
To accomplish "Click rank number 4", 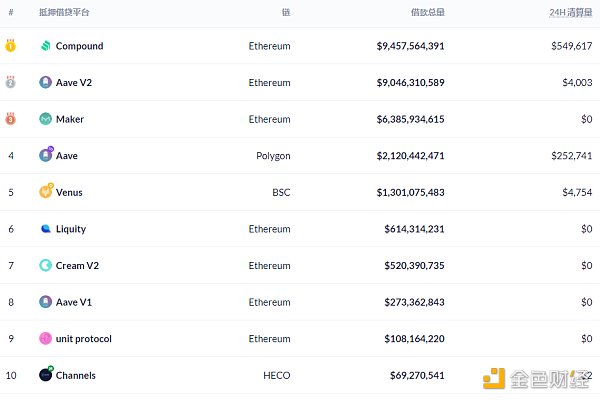I will tap(11, 156).
